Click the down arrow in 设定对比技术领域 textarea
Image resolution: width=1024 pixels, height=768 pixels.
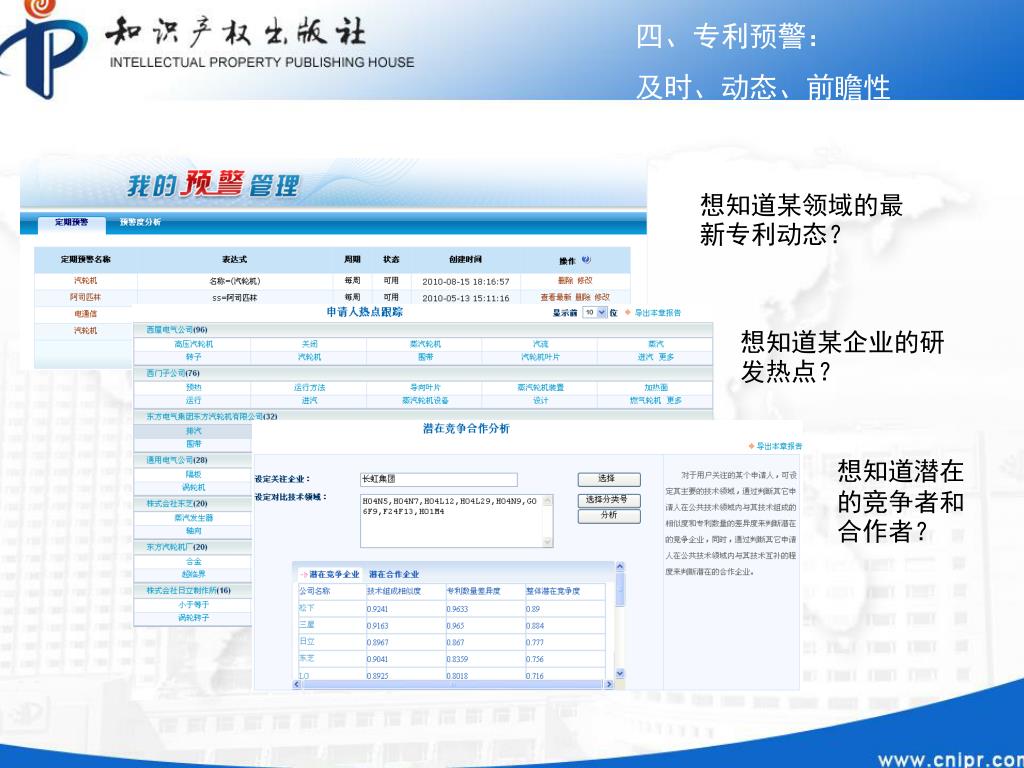pyautogui.click(x=547, y=541)
